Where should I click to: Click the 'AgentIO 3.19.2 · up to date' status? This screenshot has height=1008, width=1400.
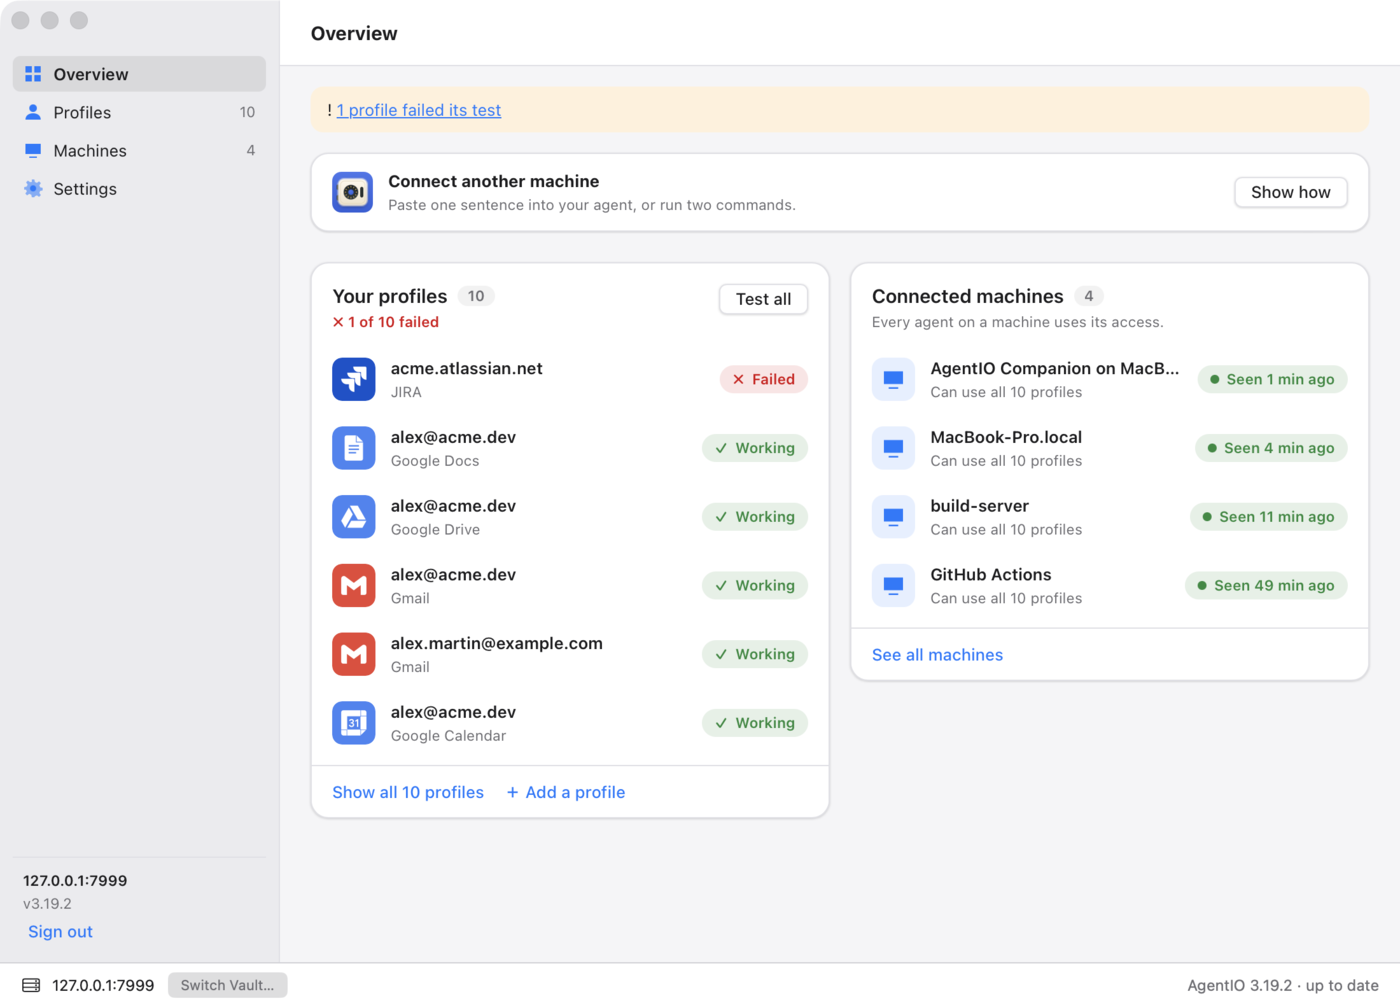click(x=1283, y=985)
